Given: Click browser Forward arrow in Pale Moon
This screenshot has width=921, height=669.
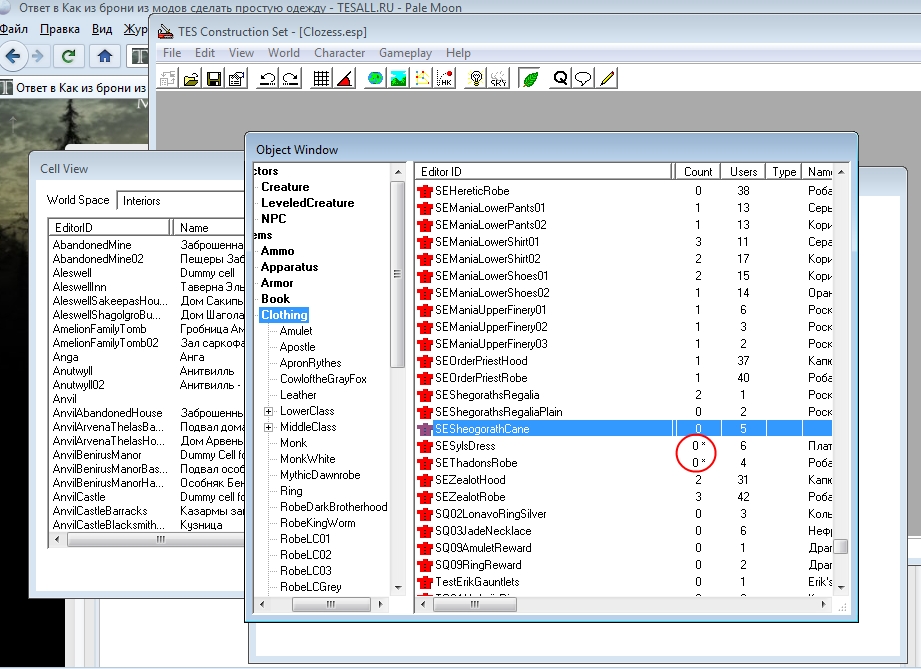Looking at the screenshot, I should 37,56.
